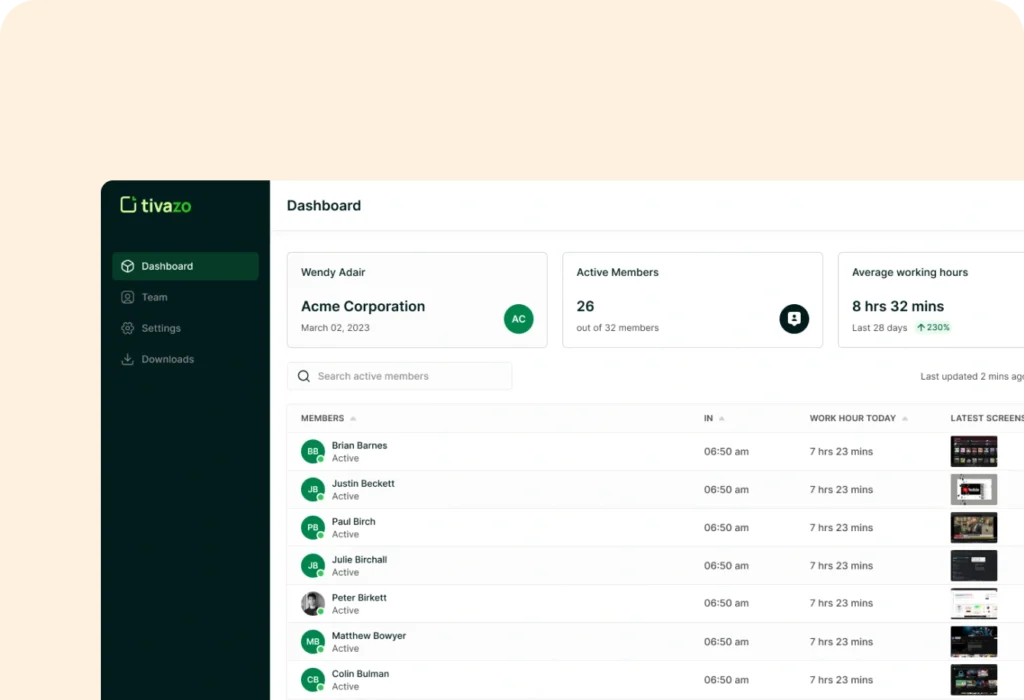This screenshot has width=1024, height=700.
Task: Click the tivazo logo icon
Action: (x=128, y=205)
